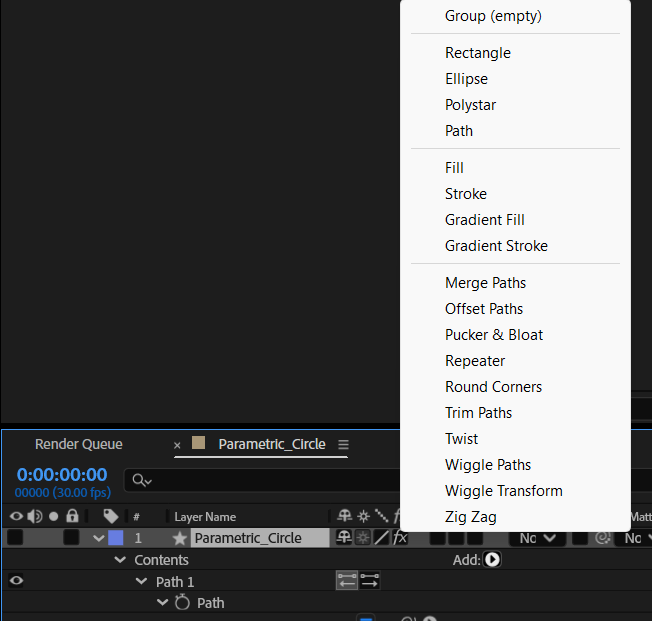Select Round Corners in the menu
The width and height of the screenshot is (652, 621).
coord(494,387)
